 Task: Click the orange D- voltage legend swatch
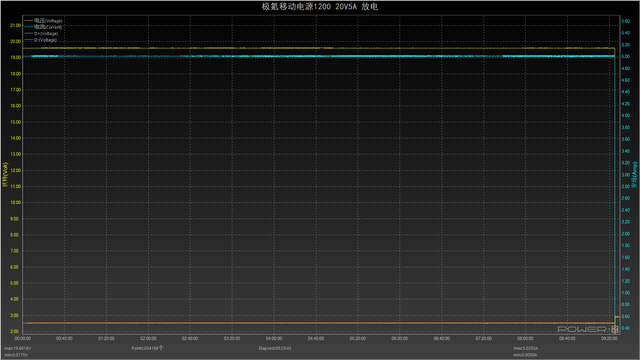pyautogui.click(x=29, y=40)
